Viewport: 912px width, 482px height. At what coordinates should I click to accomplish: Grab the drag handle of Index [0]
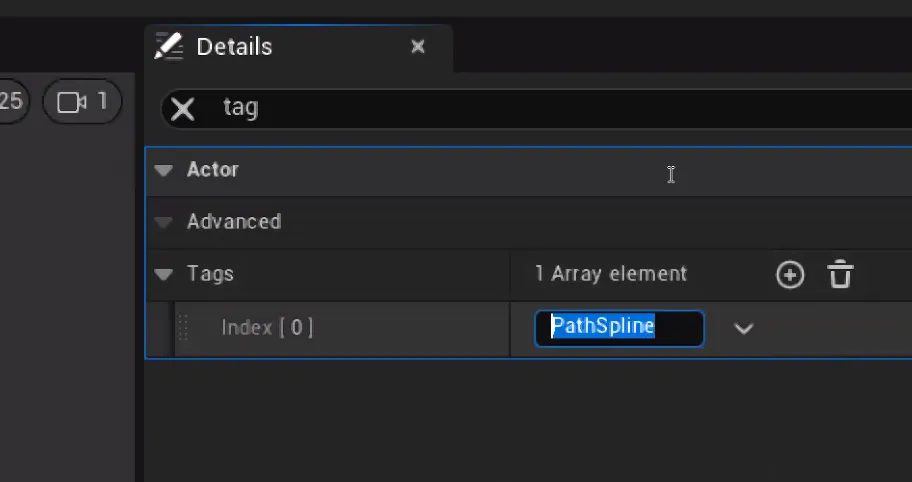pos(183,328)
